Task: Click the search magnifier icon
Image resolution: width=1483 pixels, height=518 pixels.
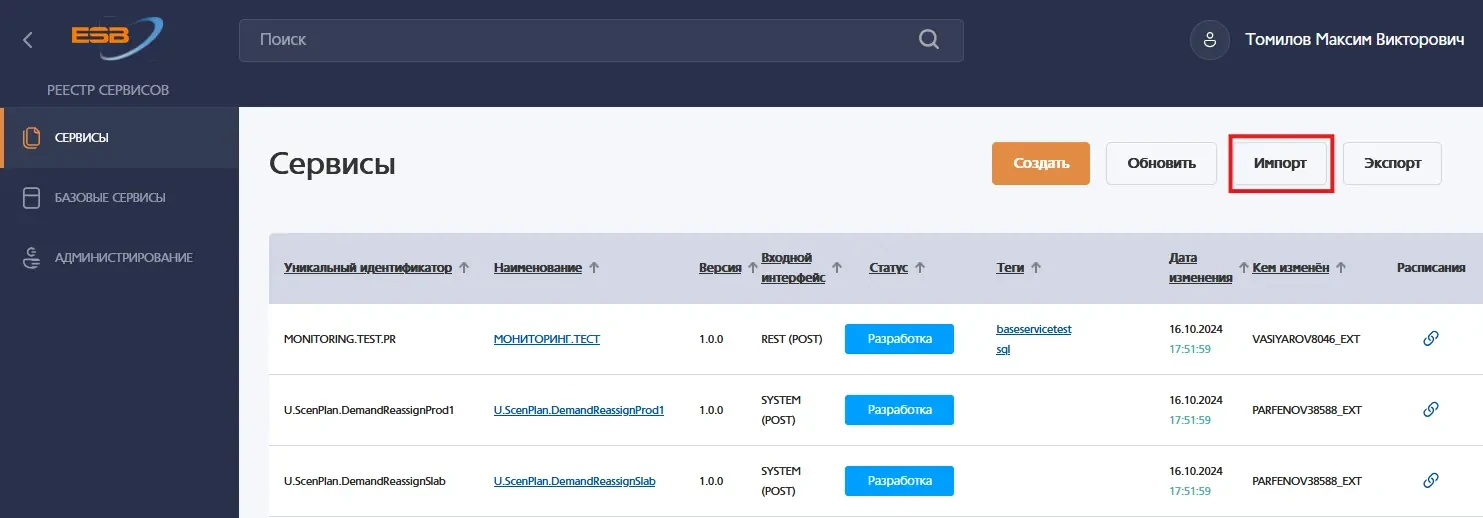Action: click(x=929, y=40)
